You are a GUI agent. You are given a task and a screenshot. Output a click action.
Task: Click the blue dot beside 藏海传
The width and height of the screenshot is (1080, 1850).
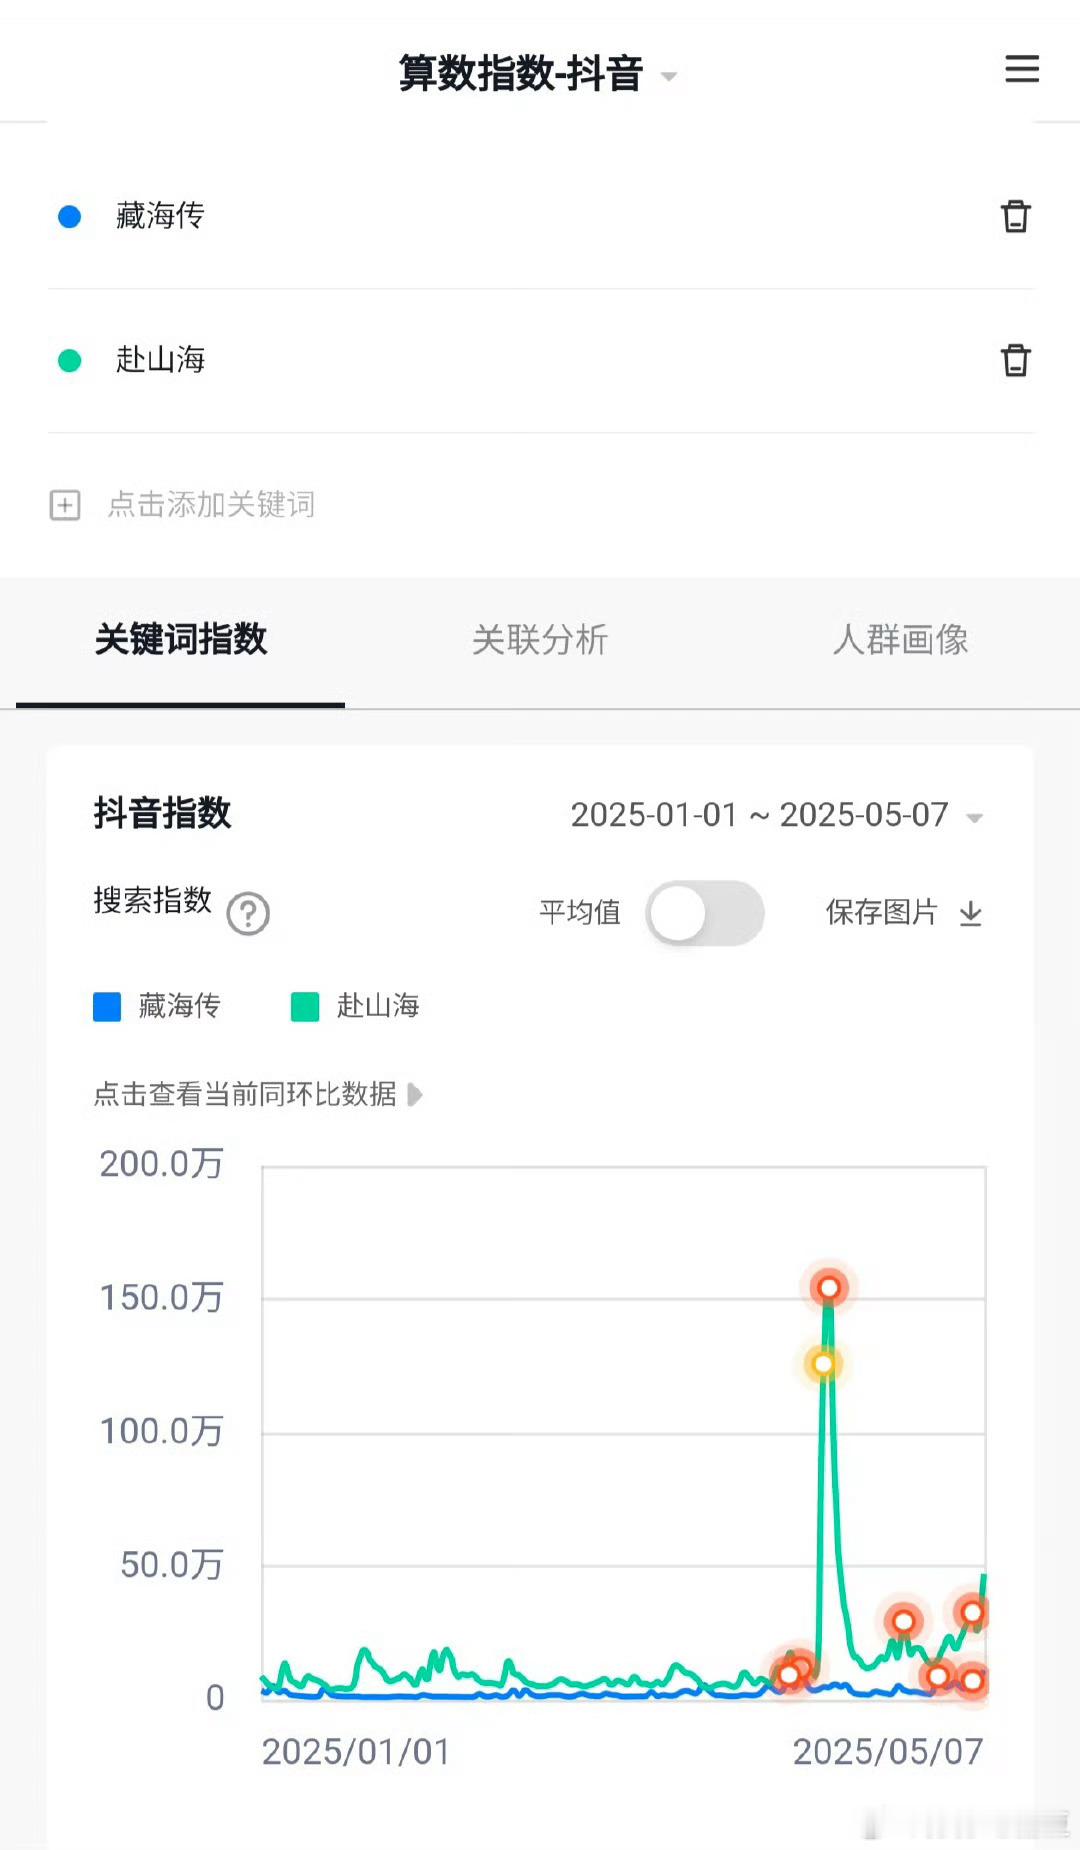click(x=70, y=216)
